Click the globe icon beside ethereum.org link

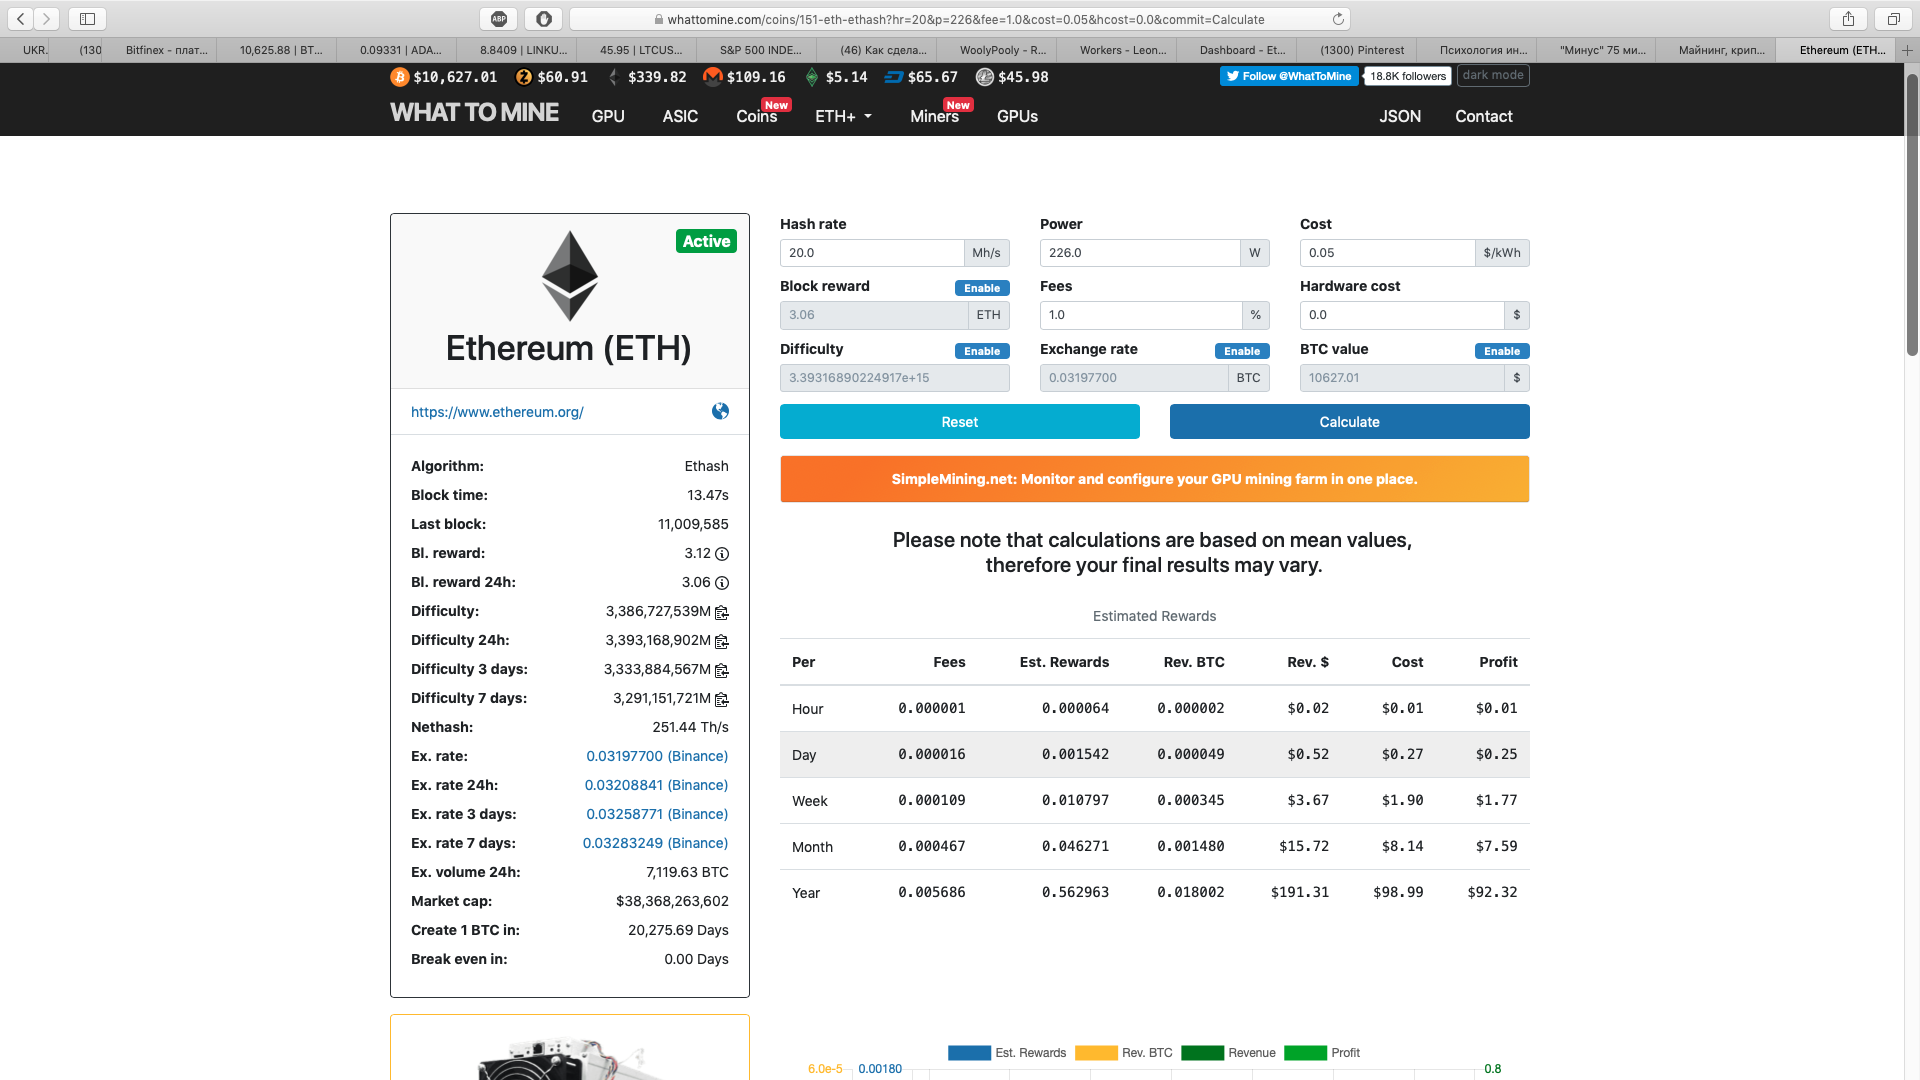pos(720,411)
